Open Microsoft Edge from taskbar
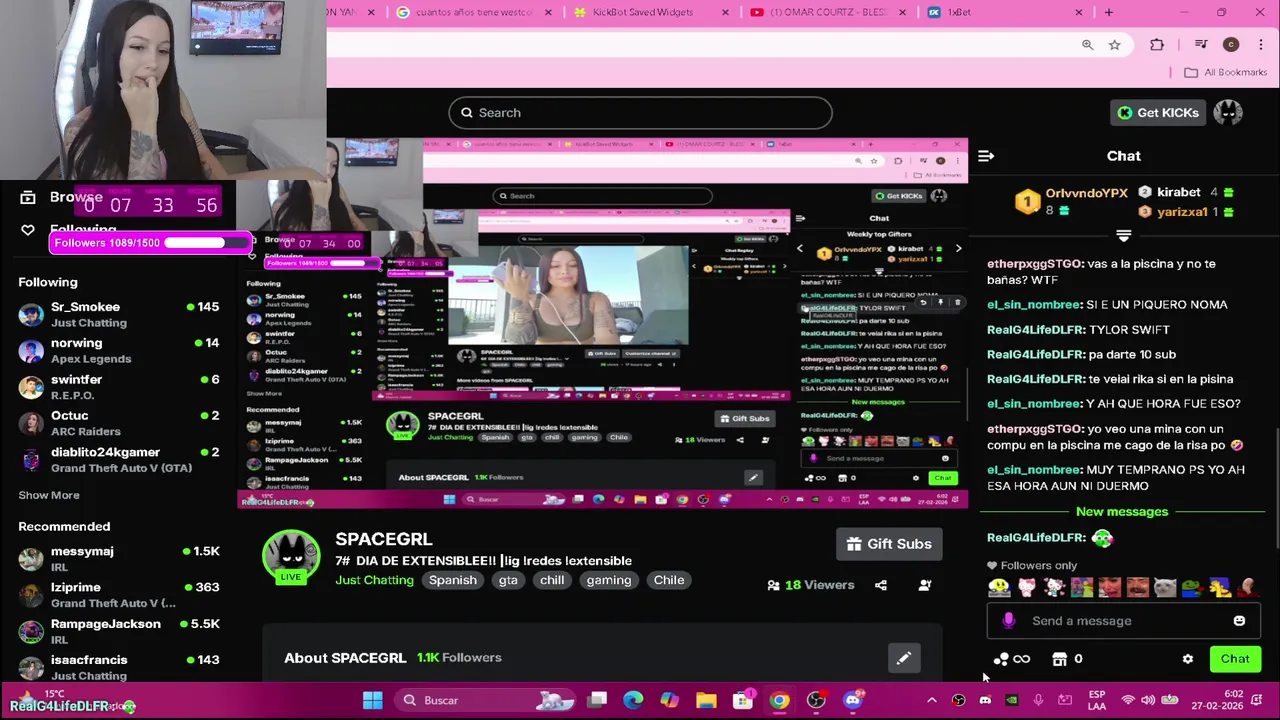The height and width of the screenshot is (720, 1280). (633, 700)
